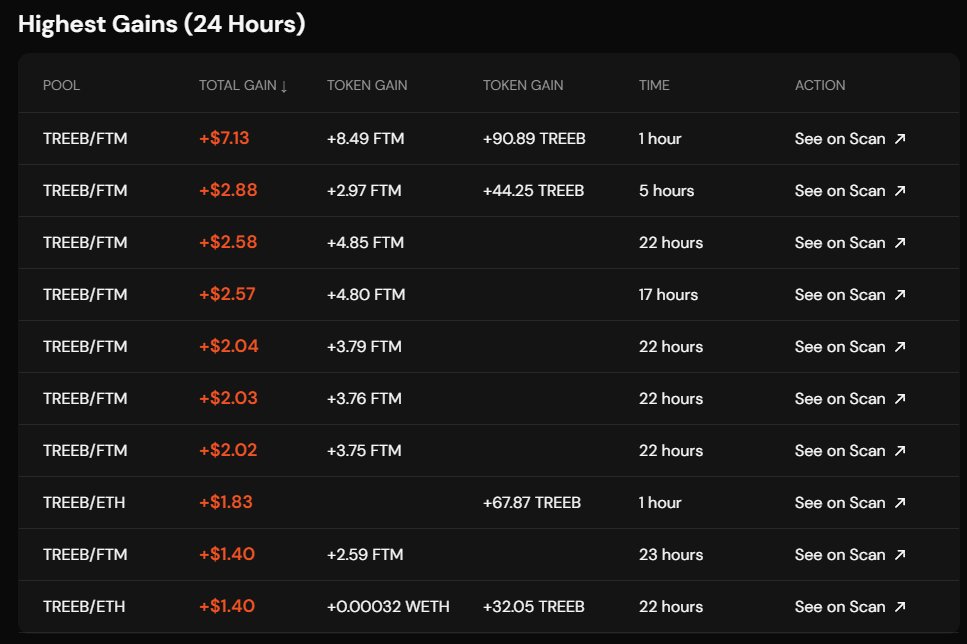Click the first TOKEN GAIN header

pyautogui.click(x=367, y=85)
